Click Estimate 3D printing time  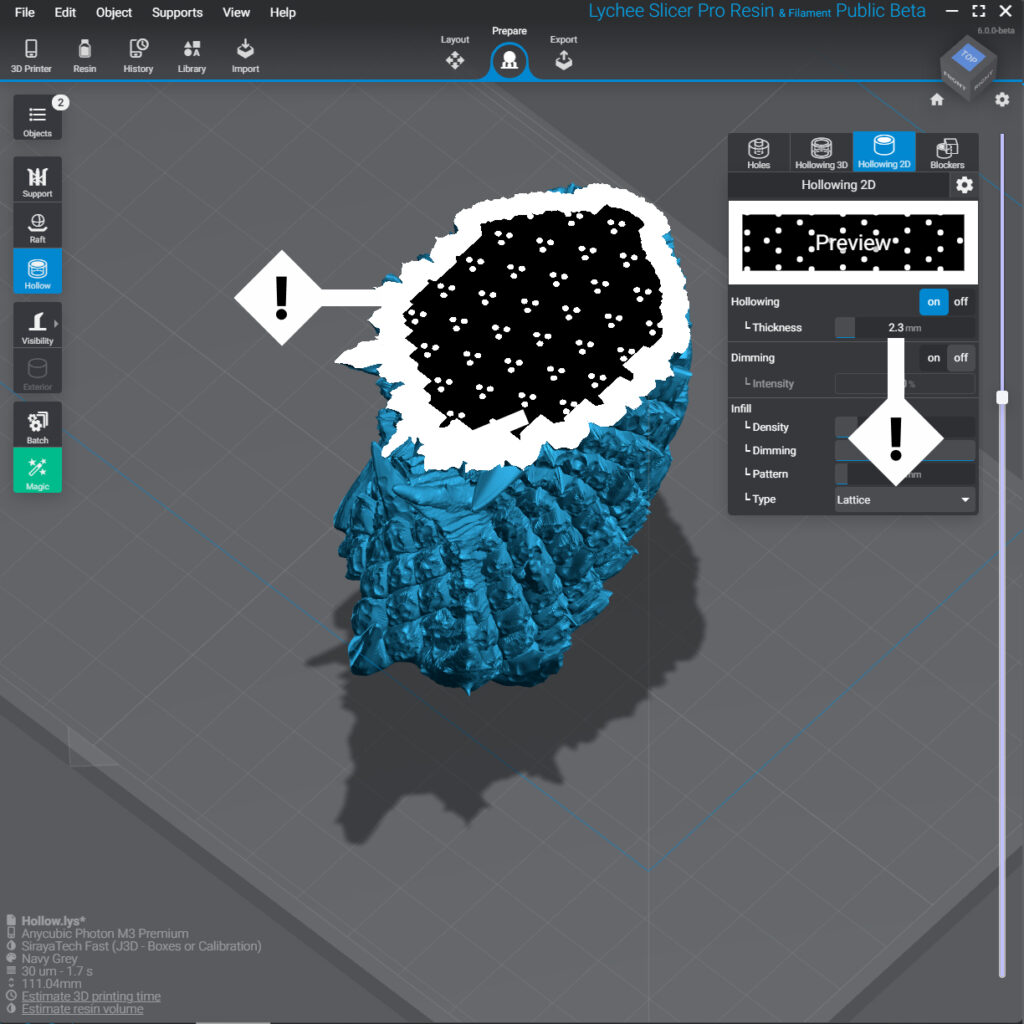coord(88,995)
